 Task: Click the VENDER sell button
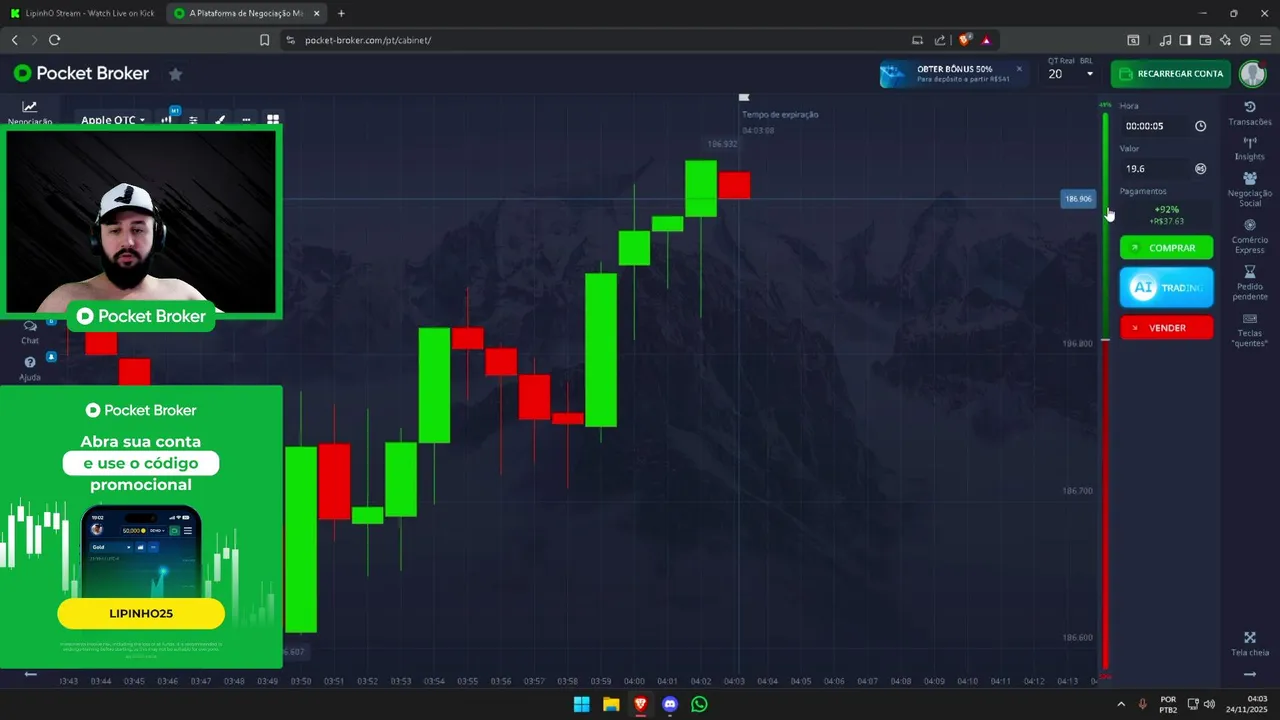[x=1166, y=328]
